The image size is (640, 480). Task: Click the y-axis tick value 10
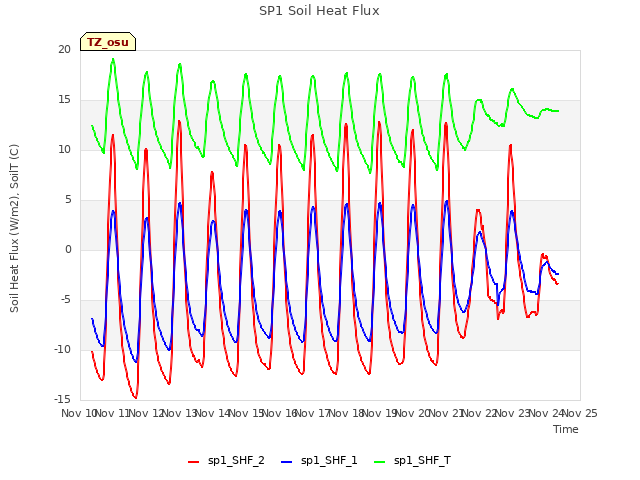point(64,150)
